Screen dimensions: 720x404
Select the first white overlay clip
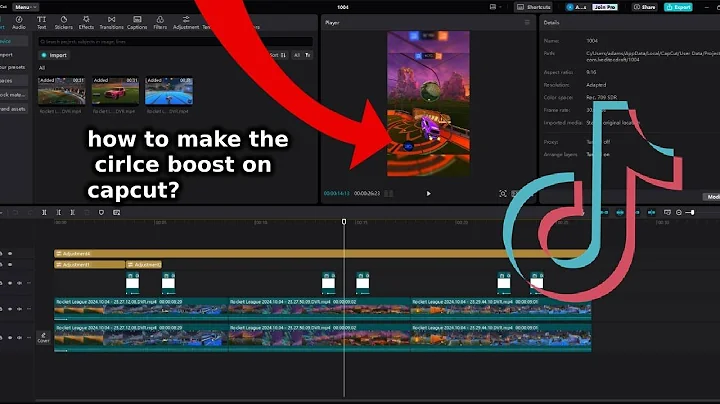(133, 283)
